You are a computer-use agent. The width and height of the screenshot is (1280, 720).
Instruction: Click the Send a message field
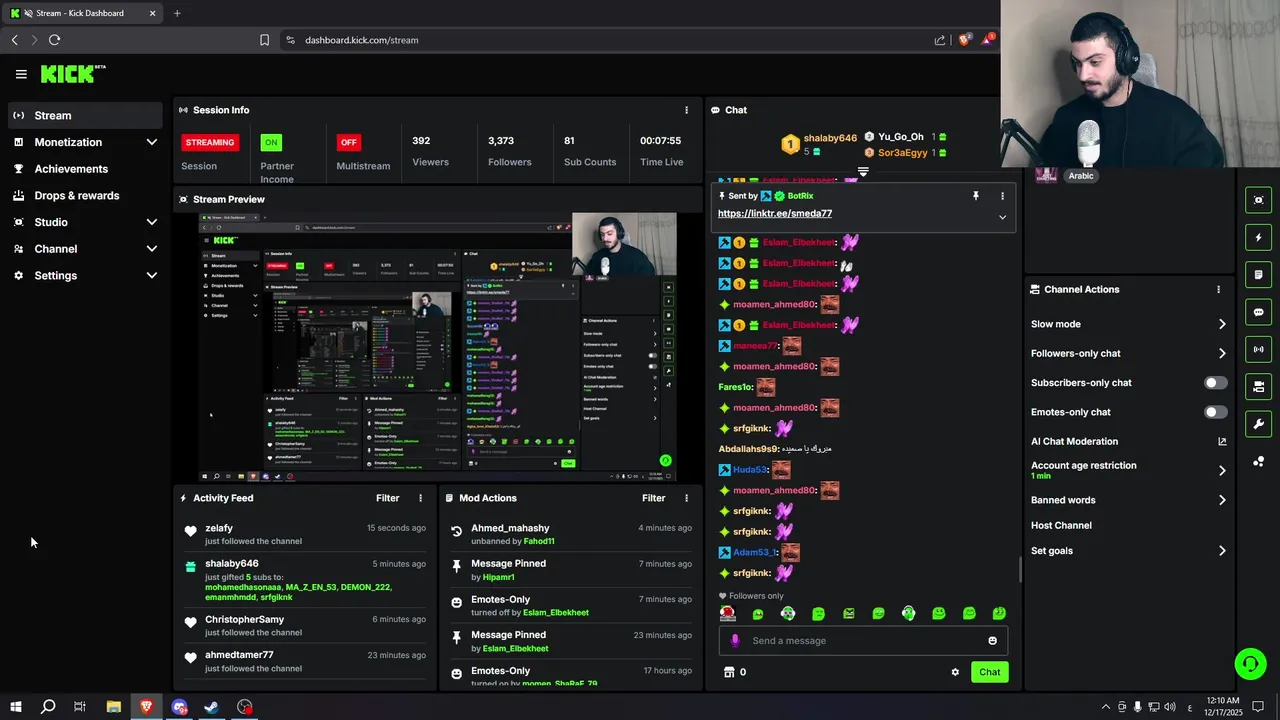point(863,641)
